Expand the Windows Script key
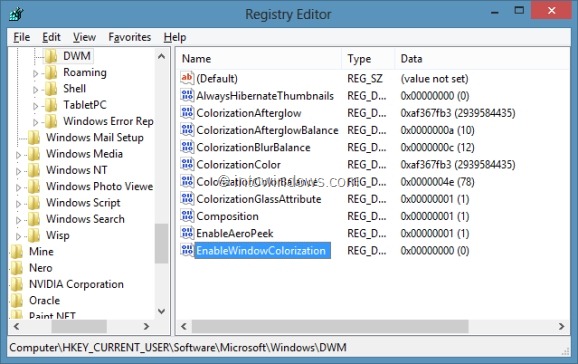The width and height of the screenshot is (578, 364). [x=18, y=204]
